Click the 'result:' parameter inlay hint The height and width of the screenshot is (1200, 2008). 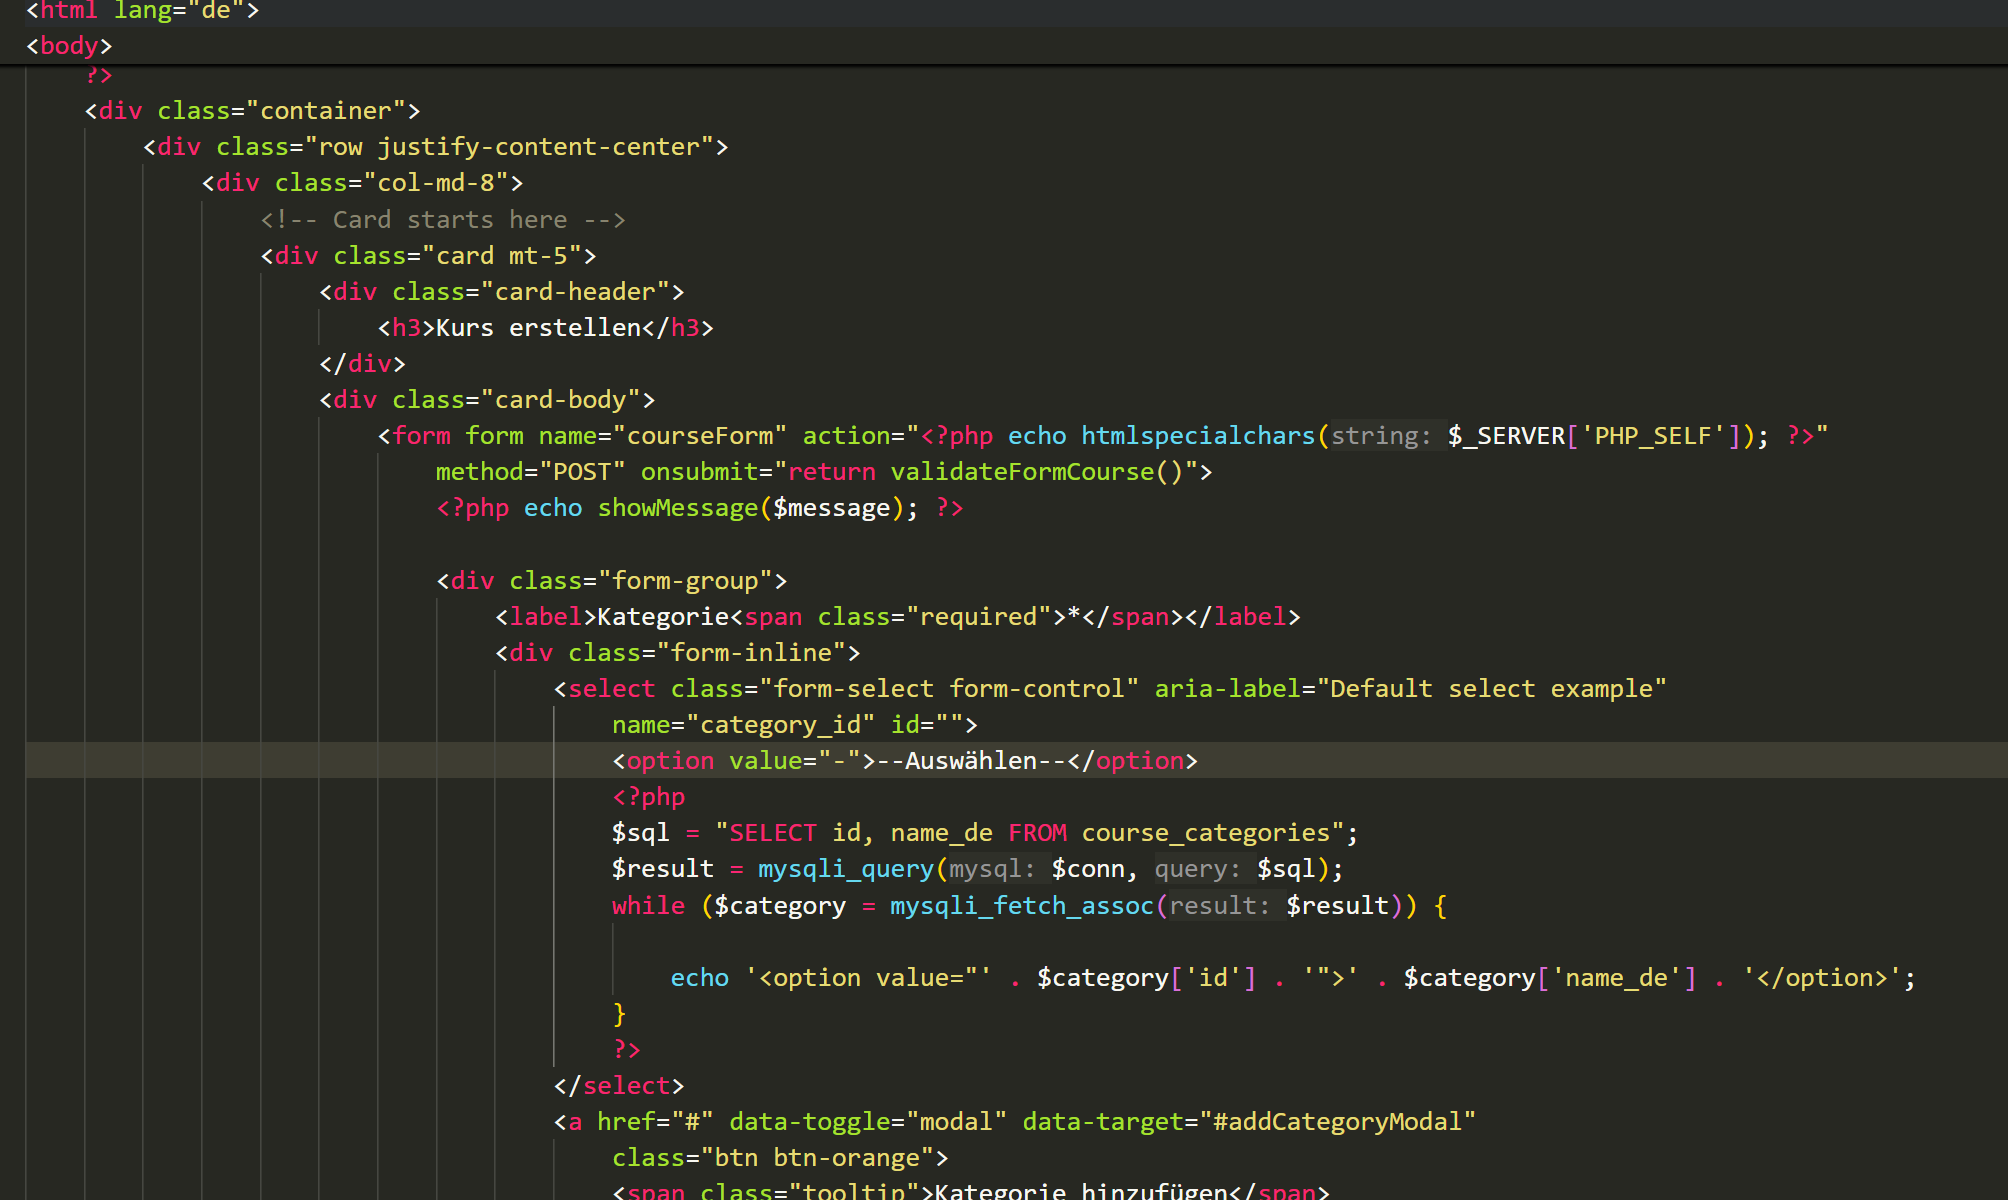[1219, 906]
